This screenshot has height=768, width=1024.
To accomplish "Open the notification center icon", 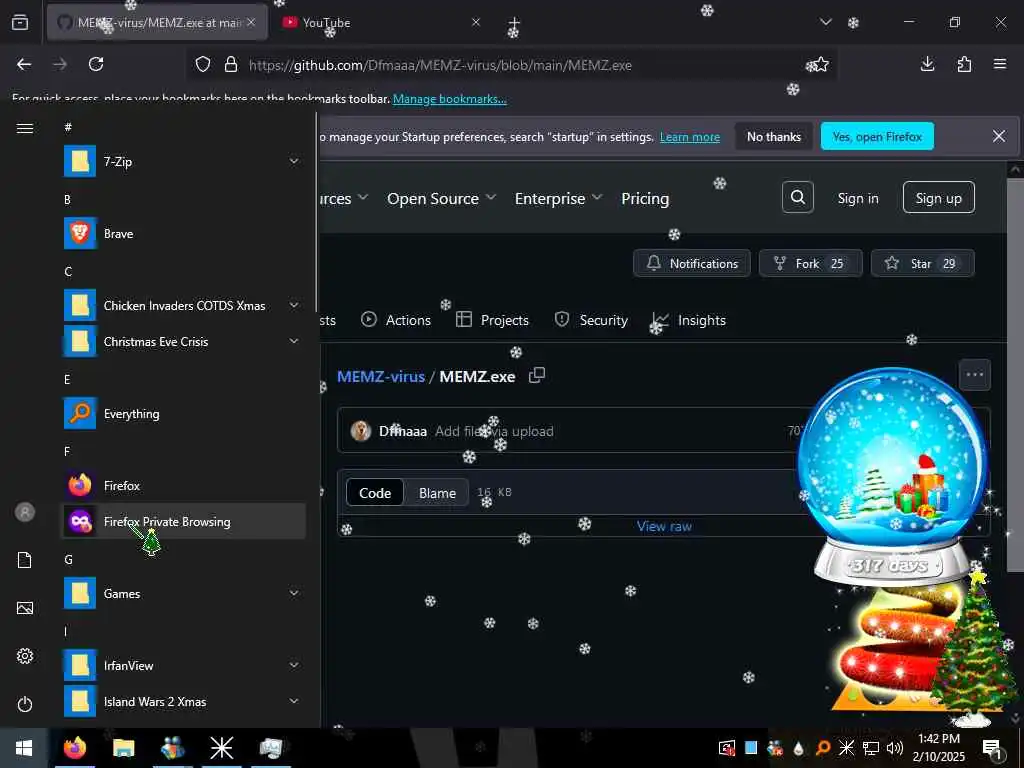I will [991, 748].
